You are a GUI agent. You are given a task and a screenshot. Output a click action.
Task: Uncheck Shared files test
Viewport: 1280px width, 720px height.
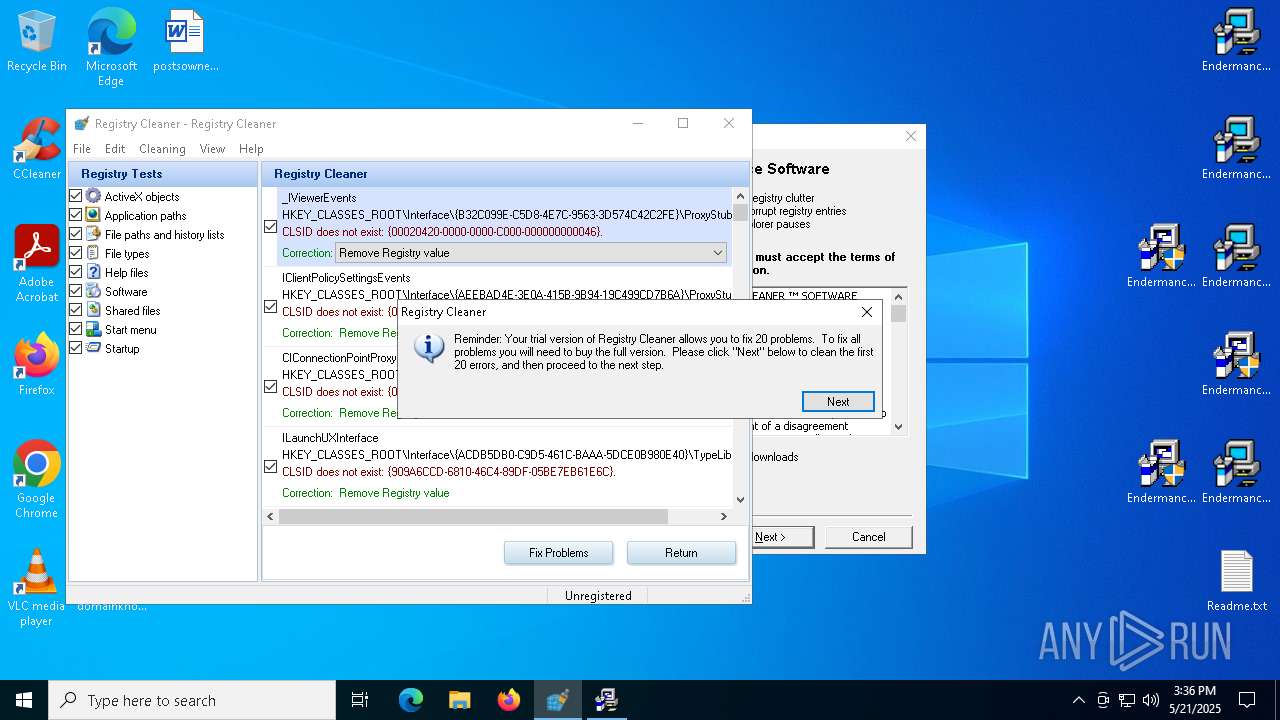[x=75, y=311]
